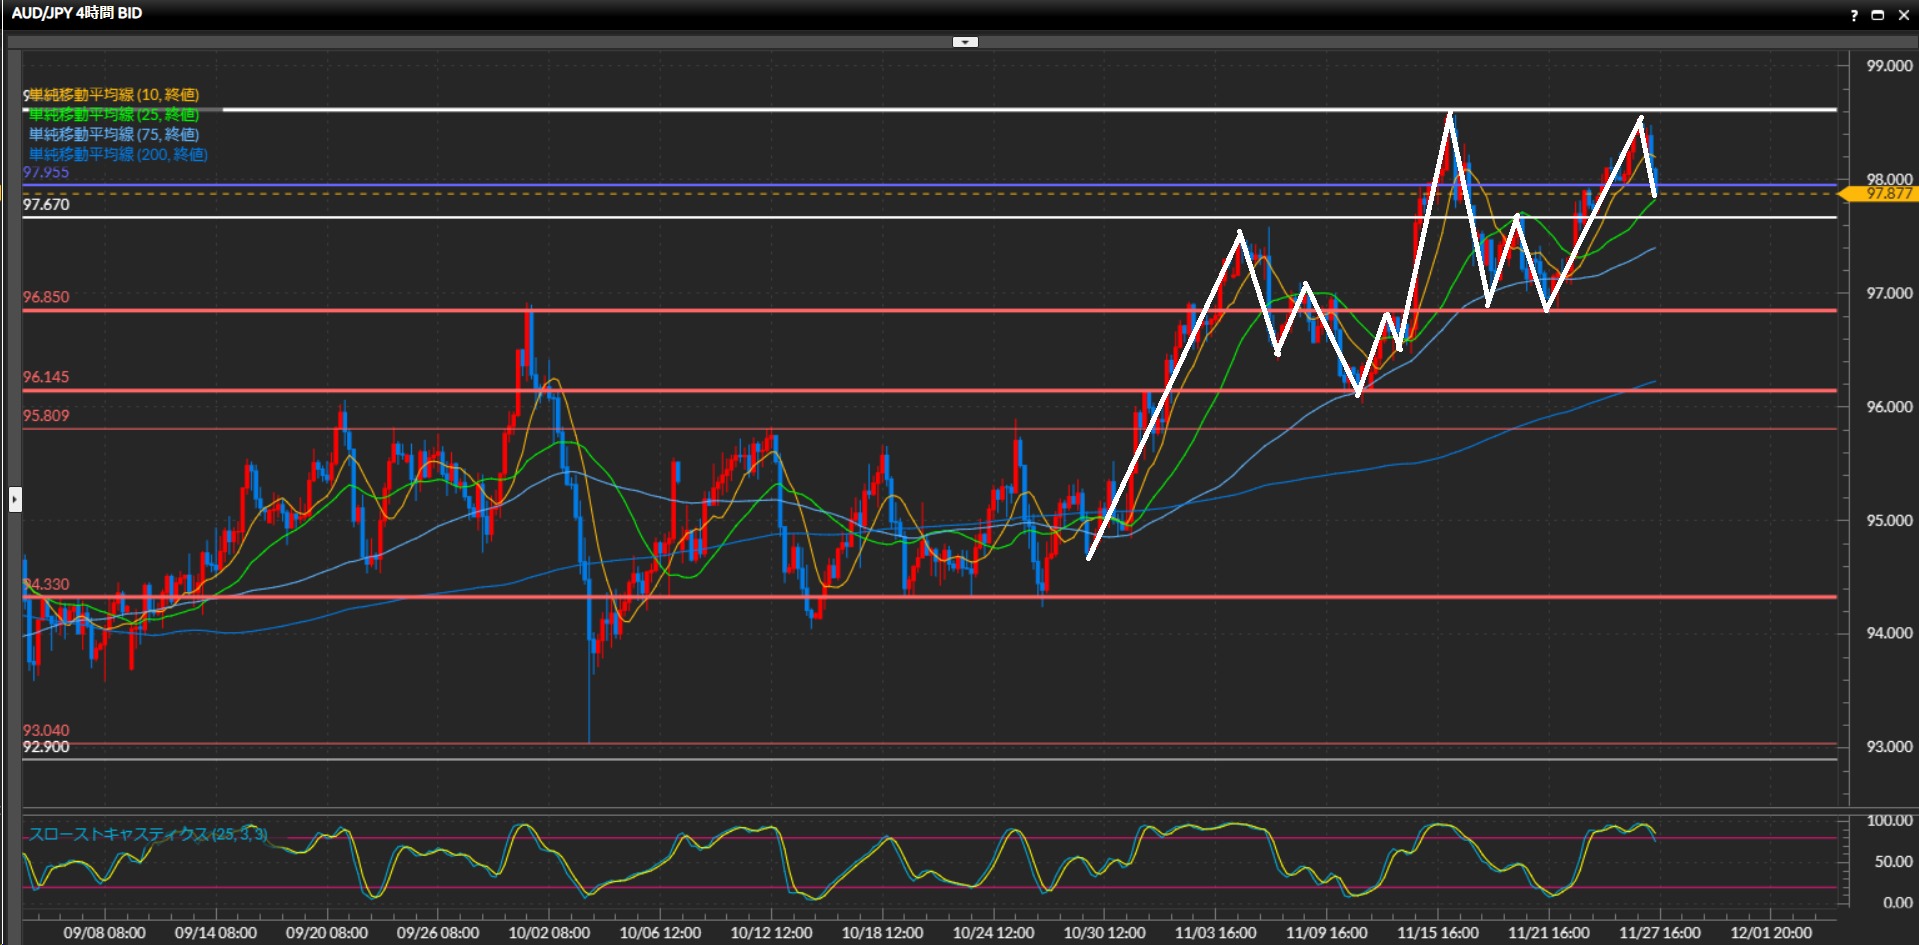Select the 25-period moving average label
The height and width of the screenshot is (945, 1919).
(113, 115)
